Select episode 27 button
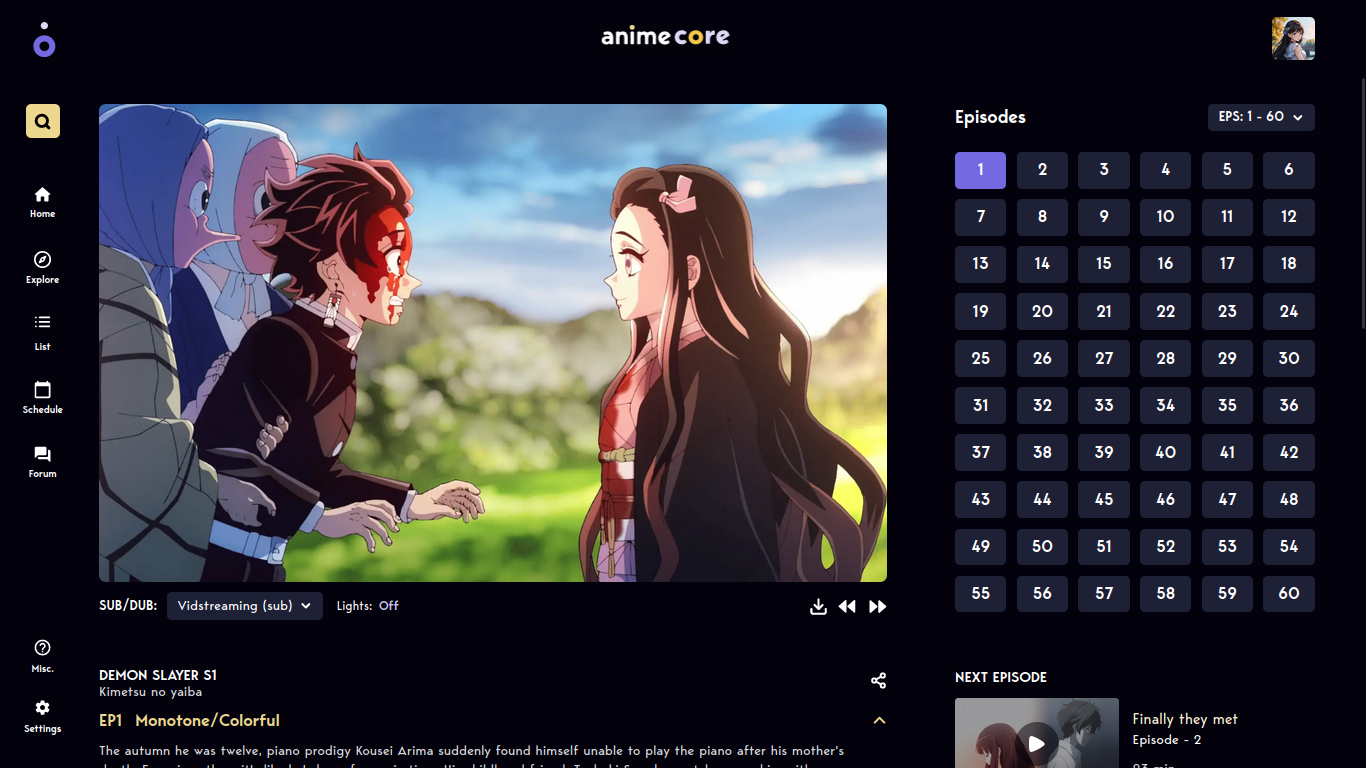 (x=1104, y=358)
